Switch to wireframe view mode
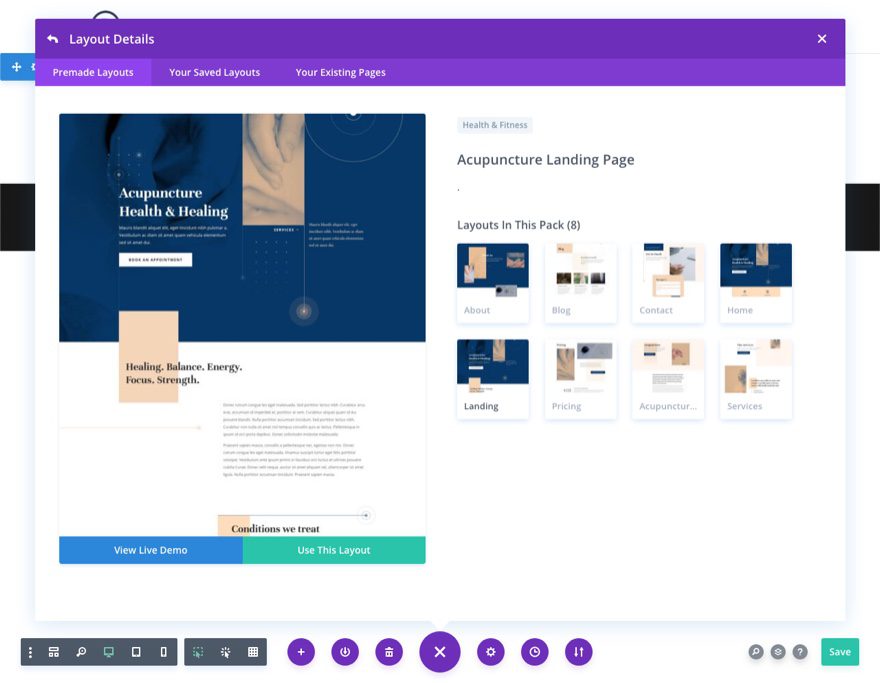The height and width of the screenshot is (683, 880). point(53,651)
